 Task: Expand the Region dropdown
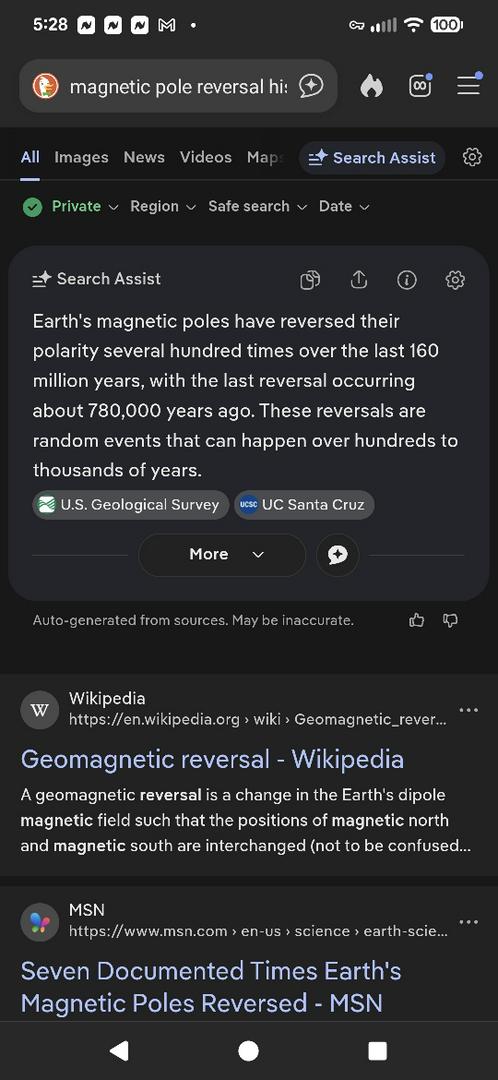163,207
